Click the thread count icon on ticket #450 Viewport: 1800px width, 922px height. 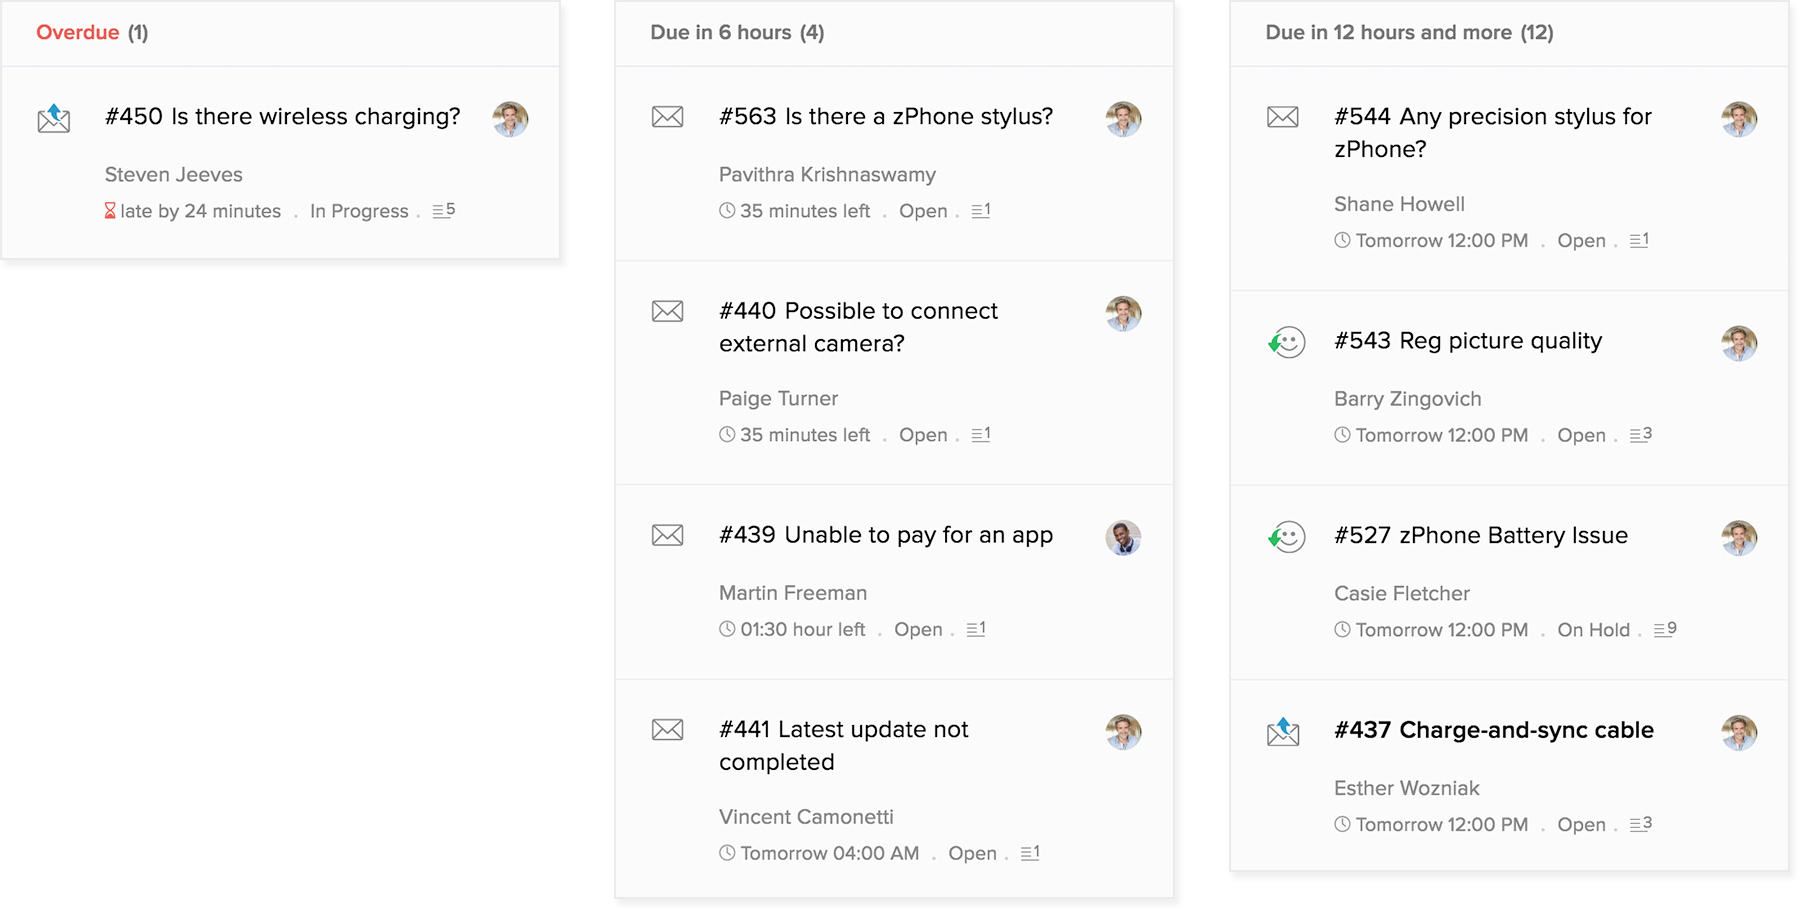tap(441, 211)
